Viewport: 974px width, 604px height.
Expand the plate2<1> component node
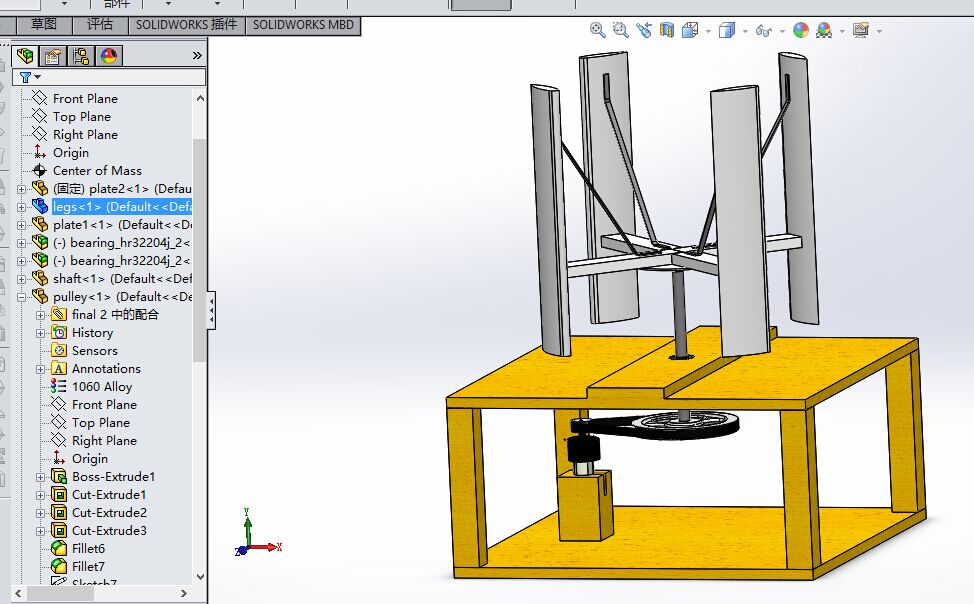22,189
